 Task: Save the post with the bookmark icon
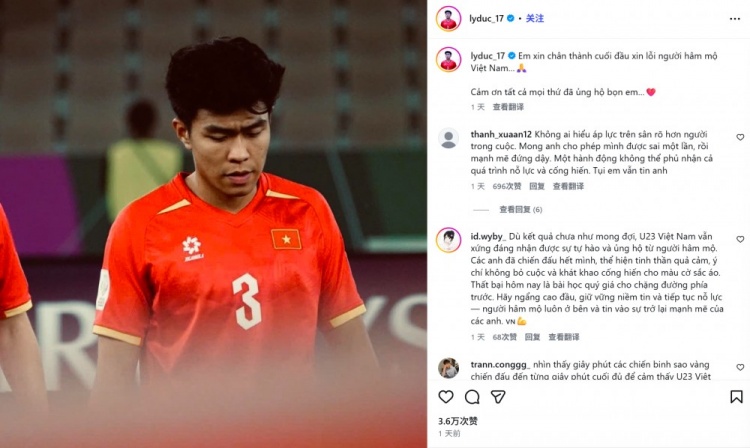click(736, 397)
